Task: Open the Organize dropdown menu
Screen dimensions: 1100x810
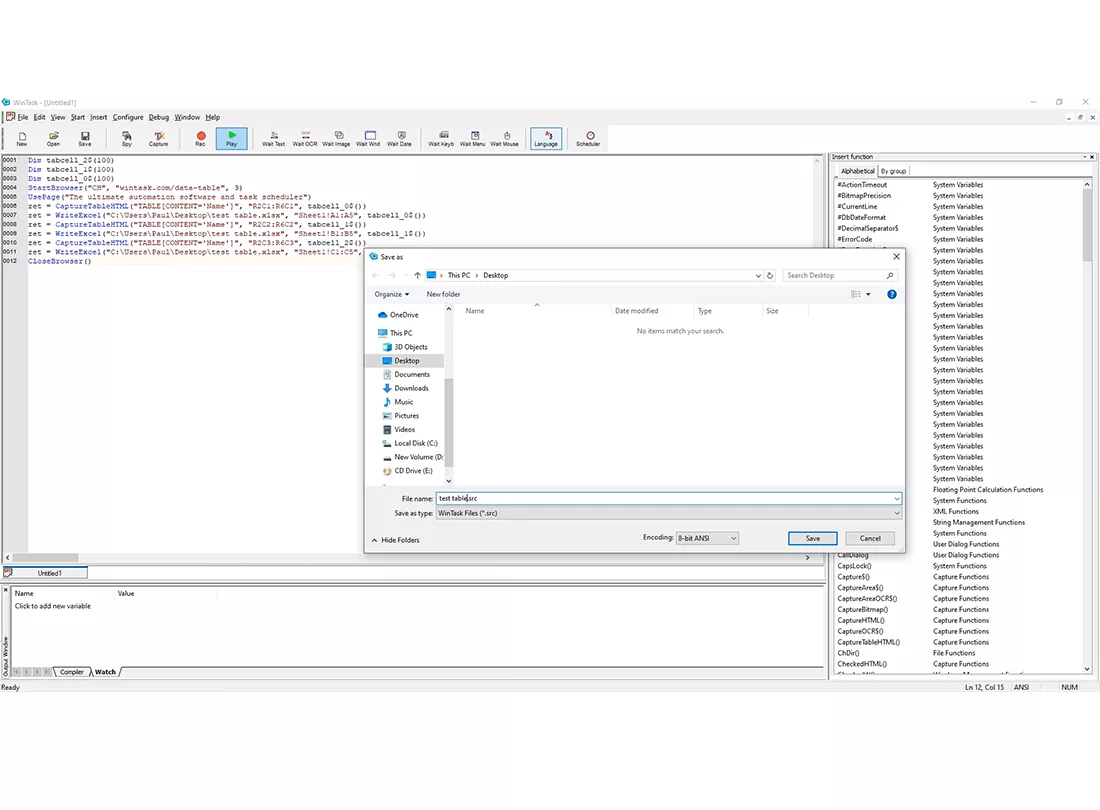Action: point(391,295)
